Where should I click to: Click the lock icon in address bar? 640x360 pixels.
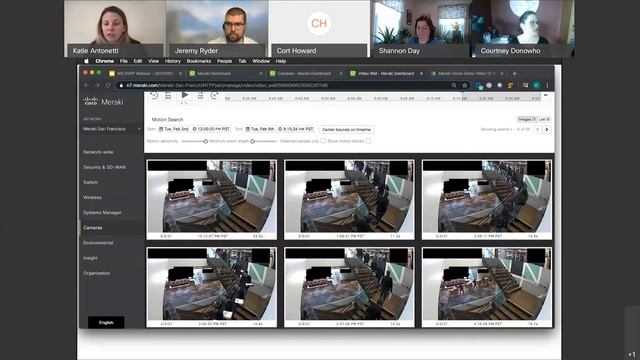point(121,85)
